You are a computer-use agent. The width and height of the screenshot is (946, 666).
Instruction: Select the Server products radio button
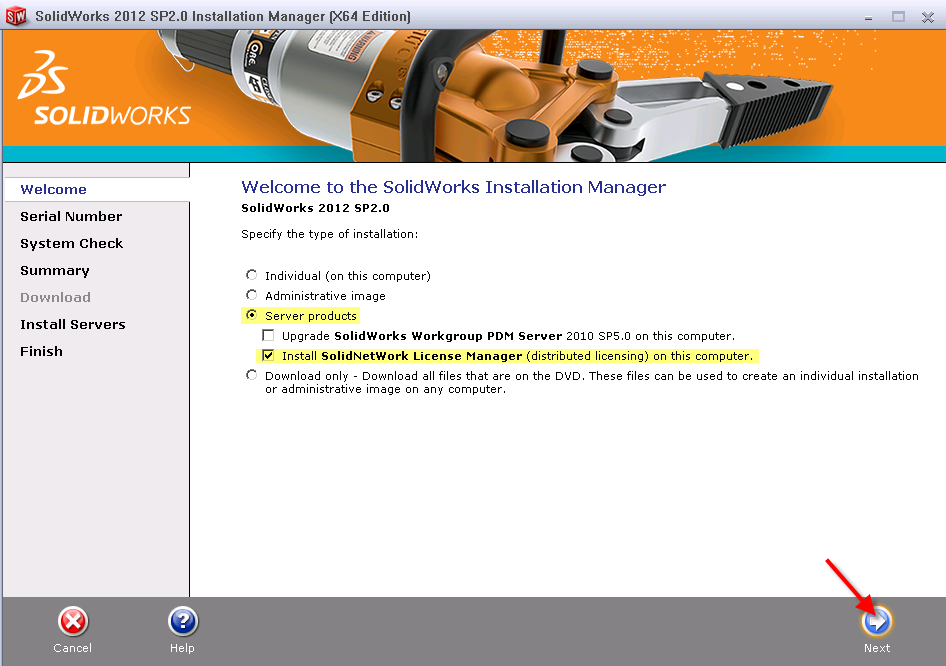click(251, 315)
